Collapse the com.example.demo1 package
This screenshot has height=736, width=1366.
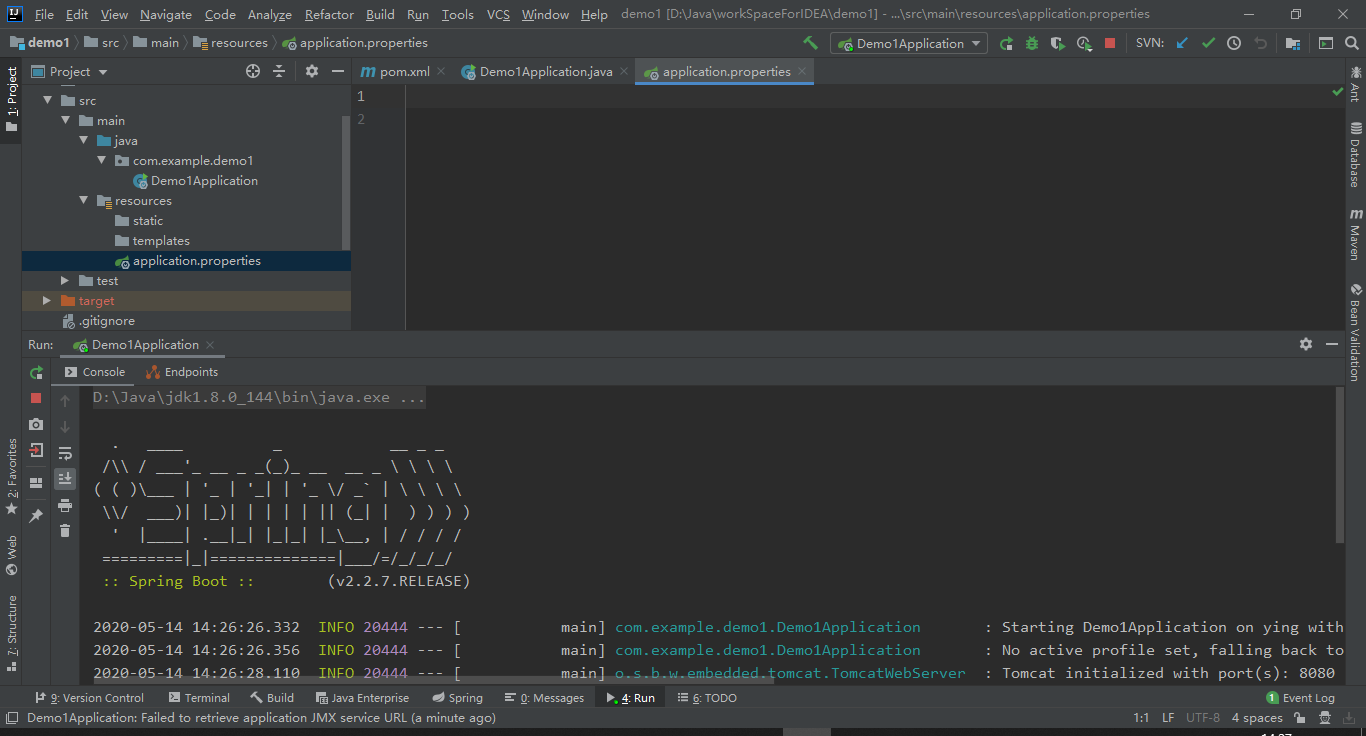pyautogui.click(x=102, y=161)
